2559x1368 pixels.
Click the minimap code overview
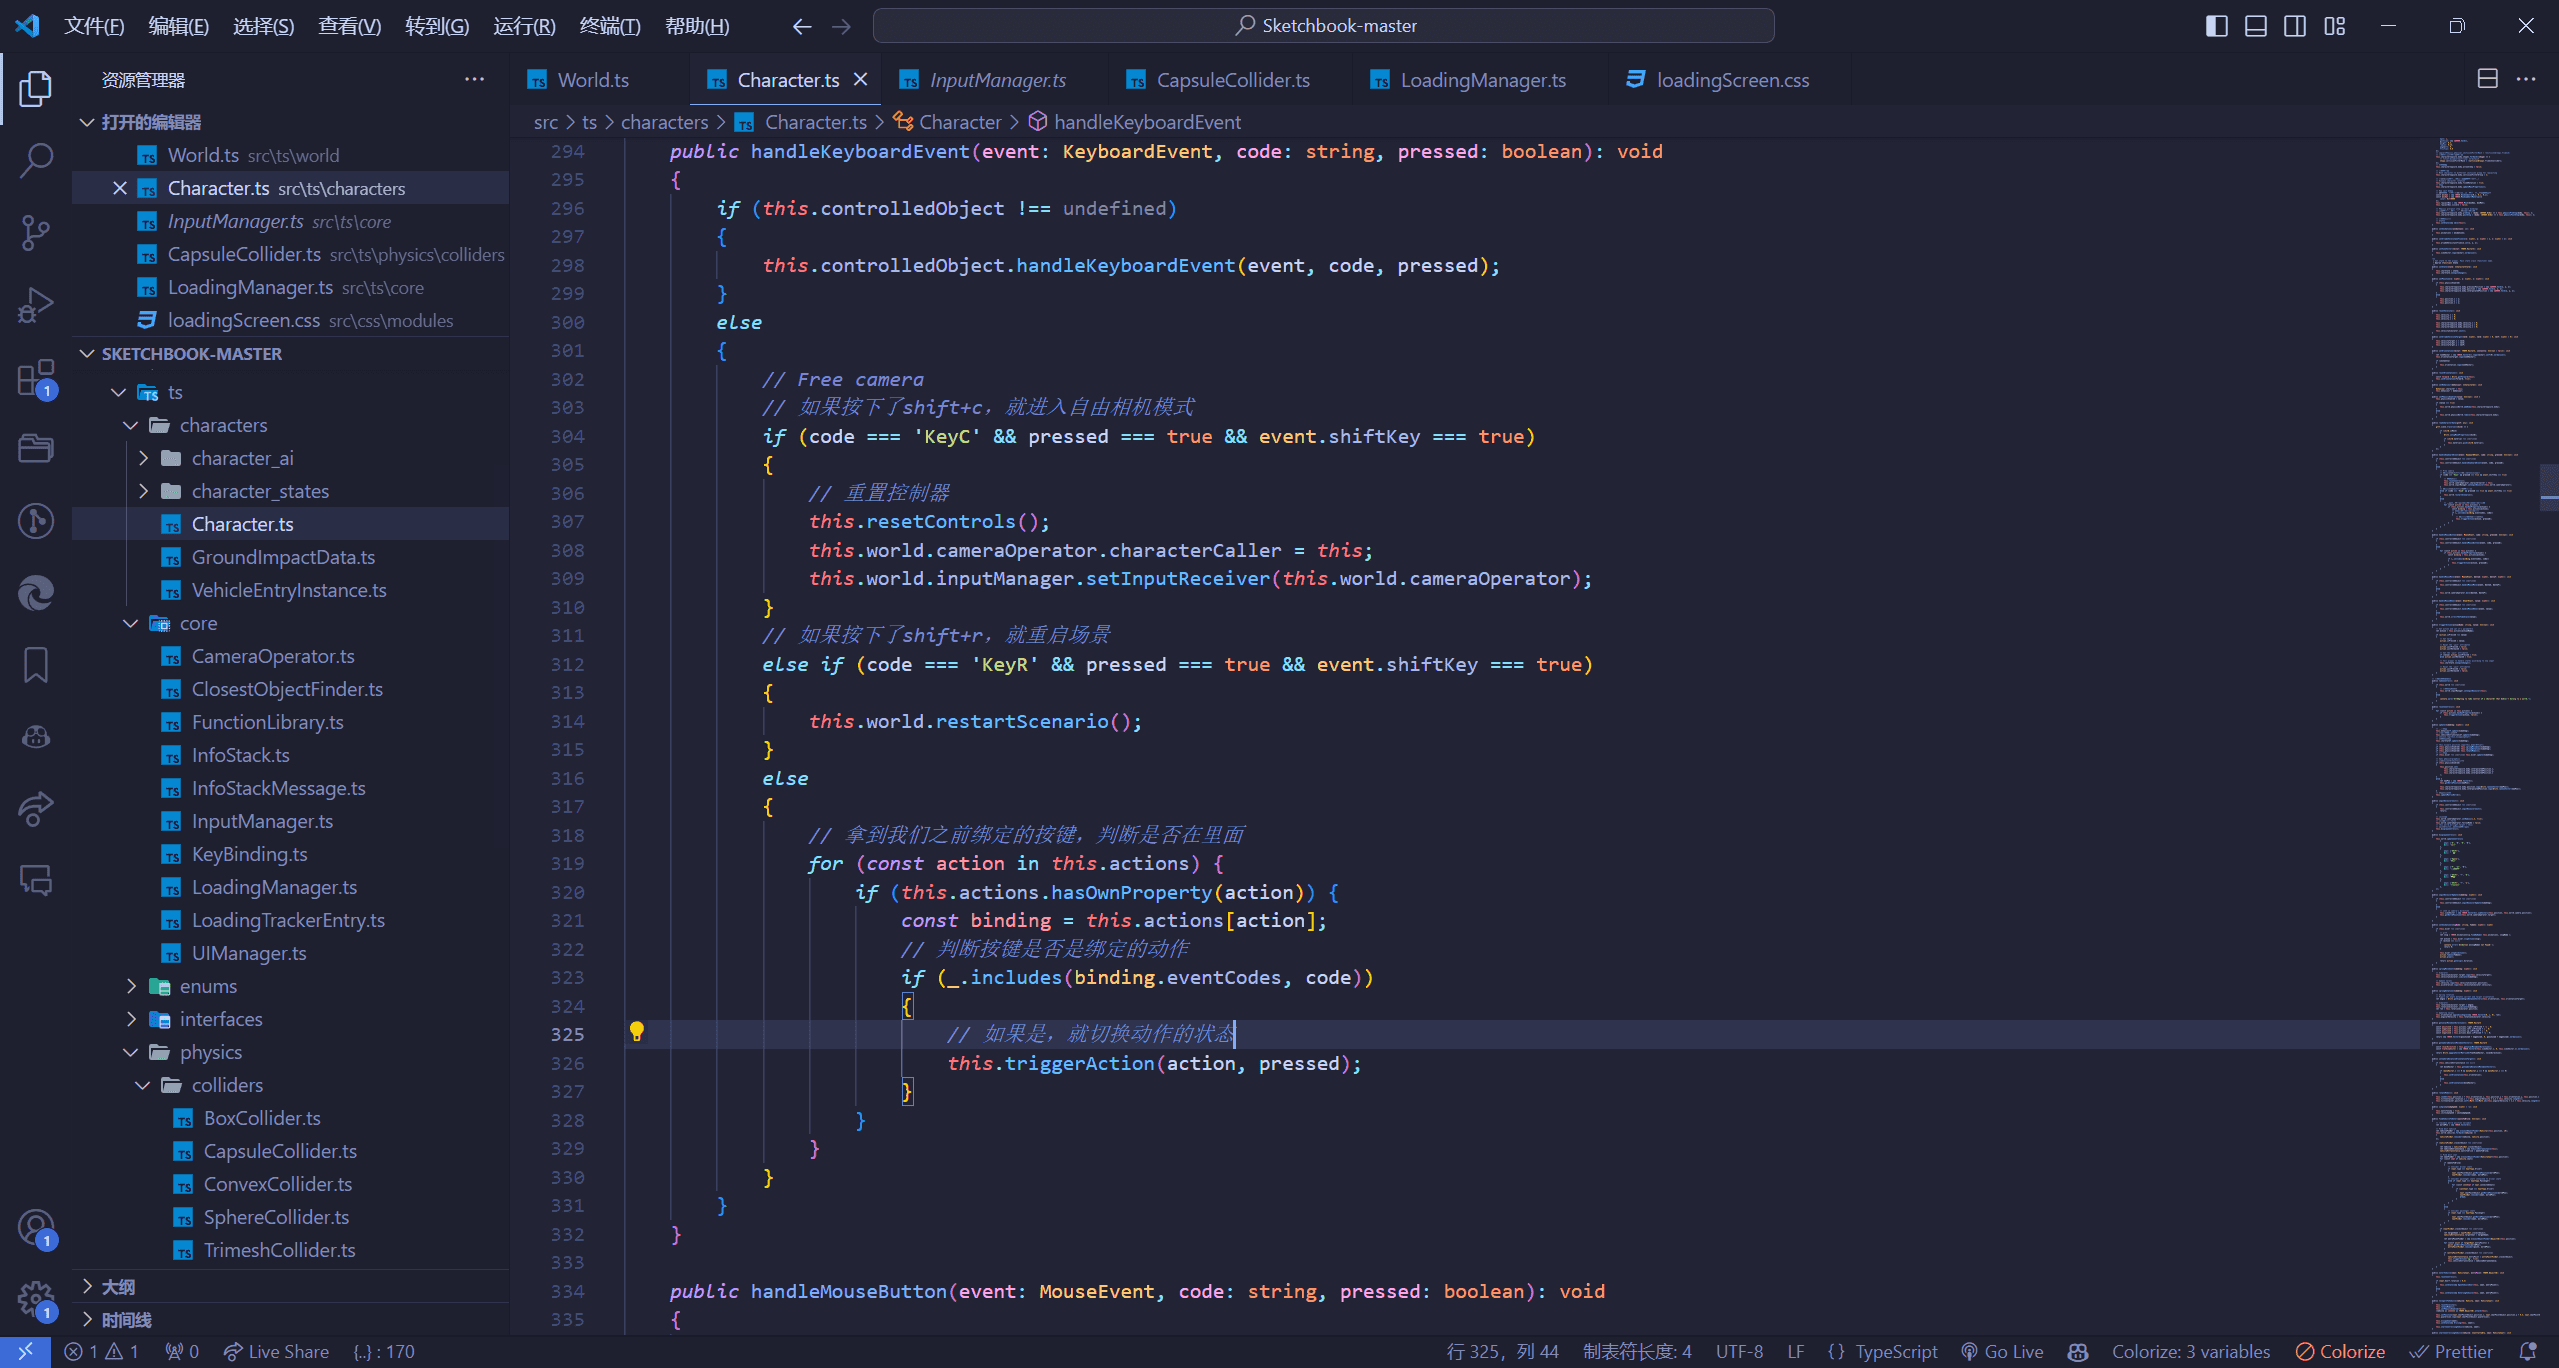tap(2485, 735)
